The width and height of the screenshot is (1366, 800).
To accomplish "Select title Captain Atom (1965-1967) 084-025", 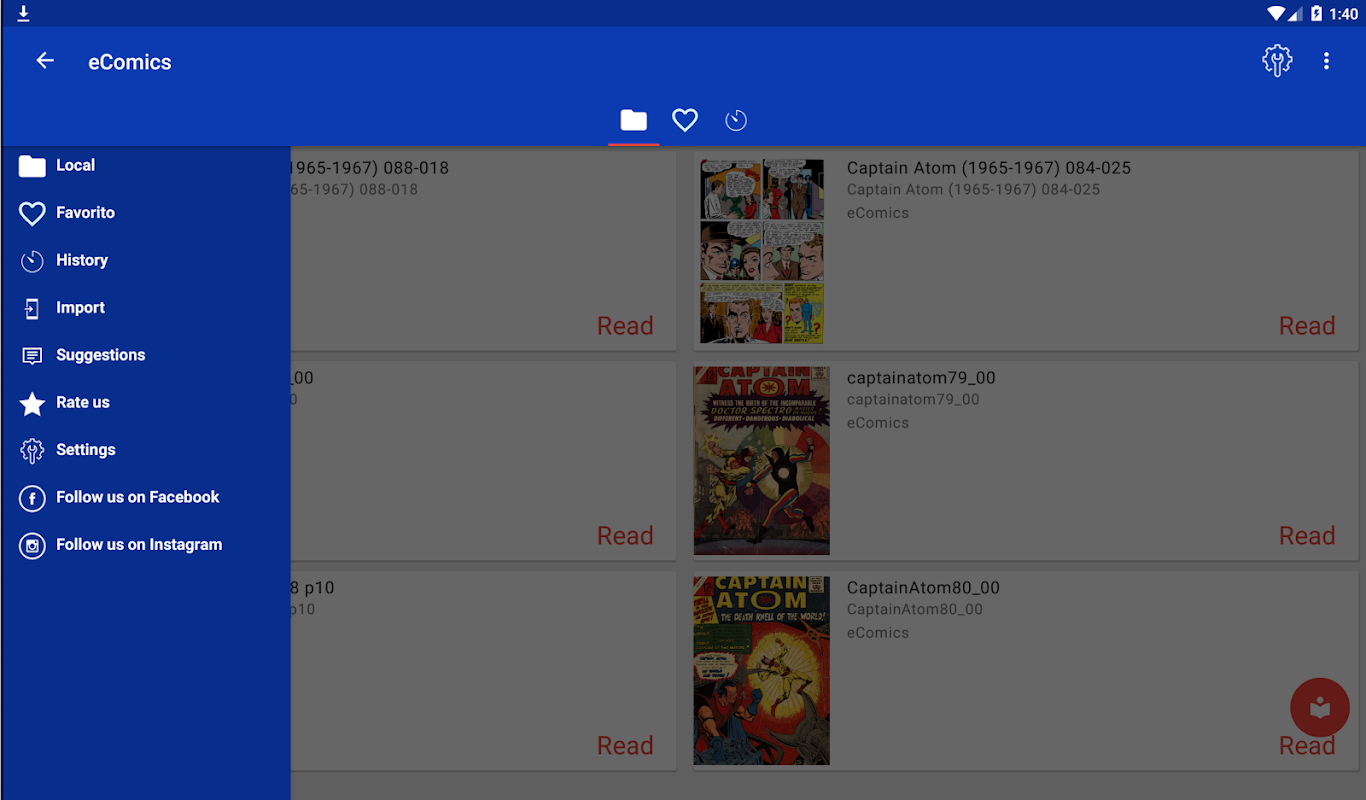I will coord(989,168).
